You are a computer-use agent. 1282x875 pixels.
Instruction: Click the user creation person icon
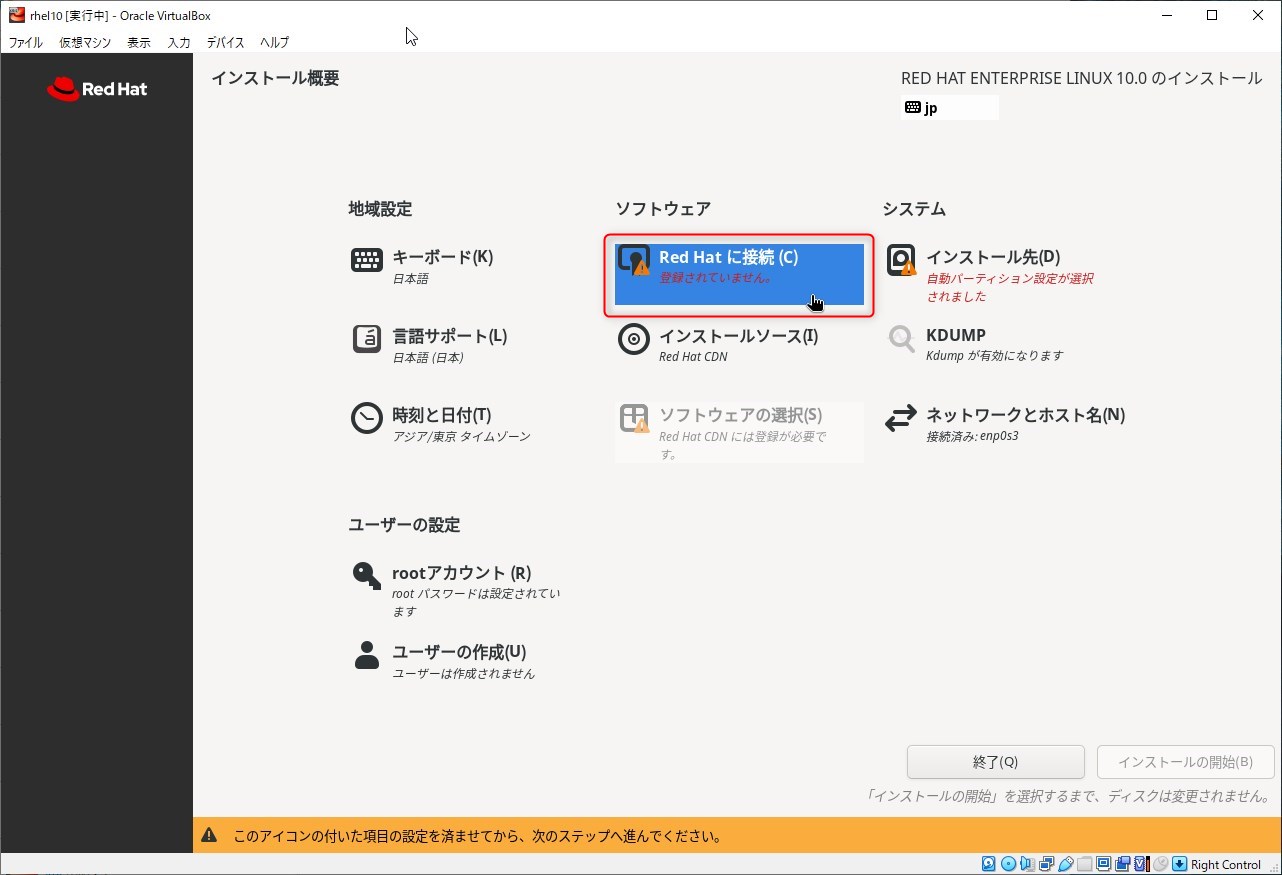(x=367, y=655)
